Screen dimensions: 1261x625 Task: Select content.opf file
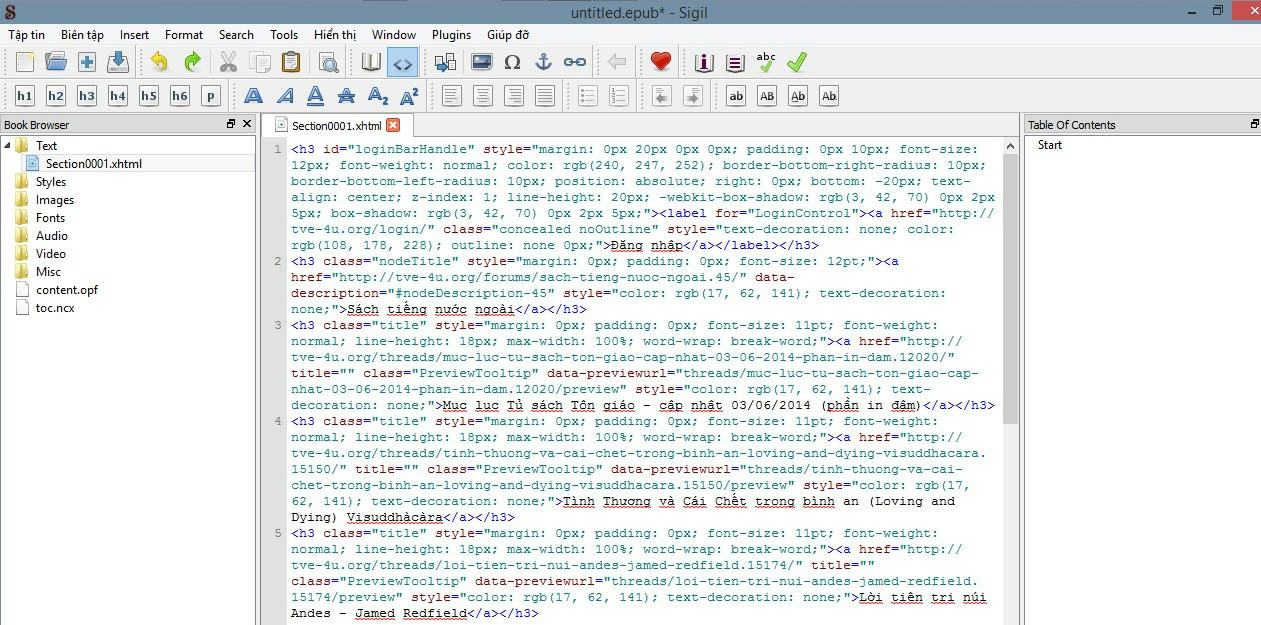click(66, 290)
